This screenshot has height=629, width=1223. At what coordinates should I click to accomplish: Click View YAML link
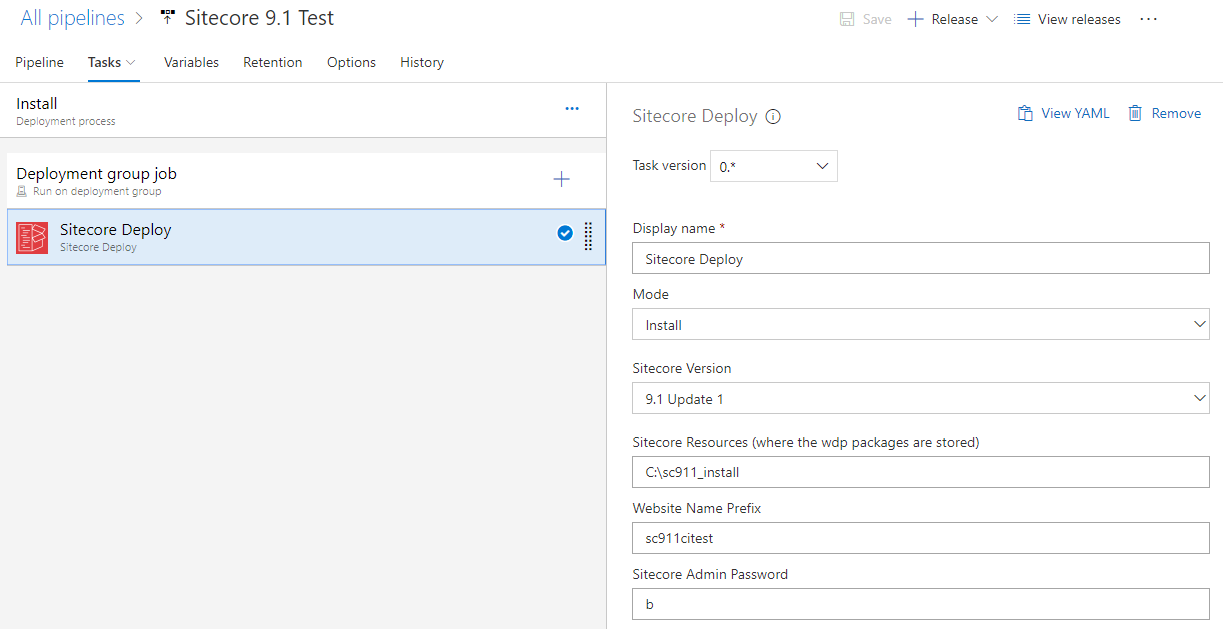click(1064, 114)
